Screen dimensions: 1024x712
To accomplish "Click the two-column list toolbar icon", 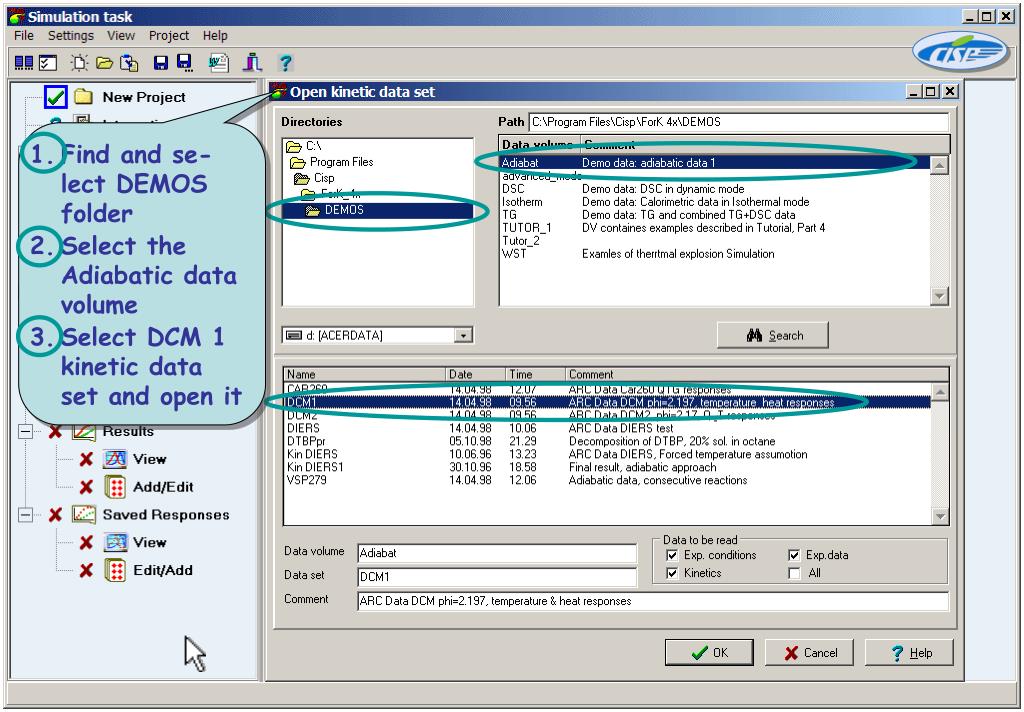I will (x=24, y=63).
